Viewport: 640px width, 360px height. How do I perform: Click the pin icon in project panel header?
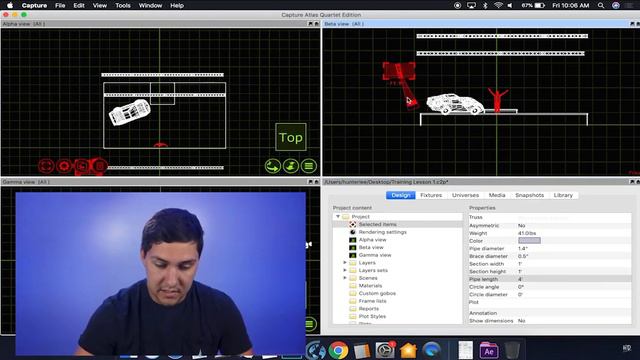coord(632,182)
